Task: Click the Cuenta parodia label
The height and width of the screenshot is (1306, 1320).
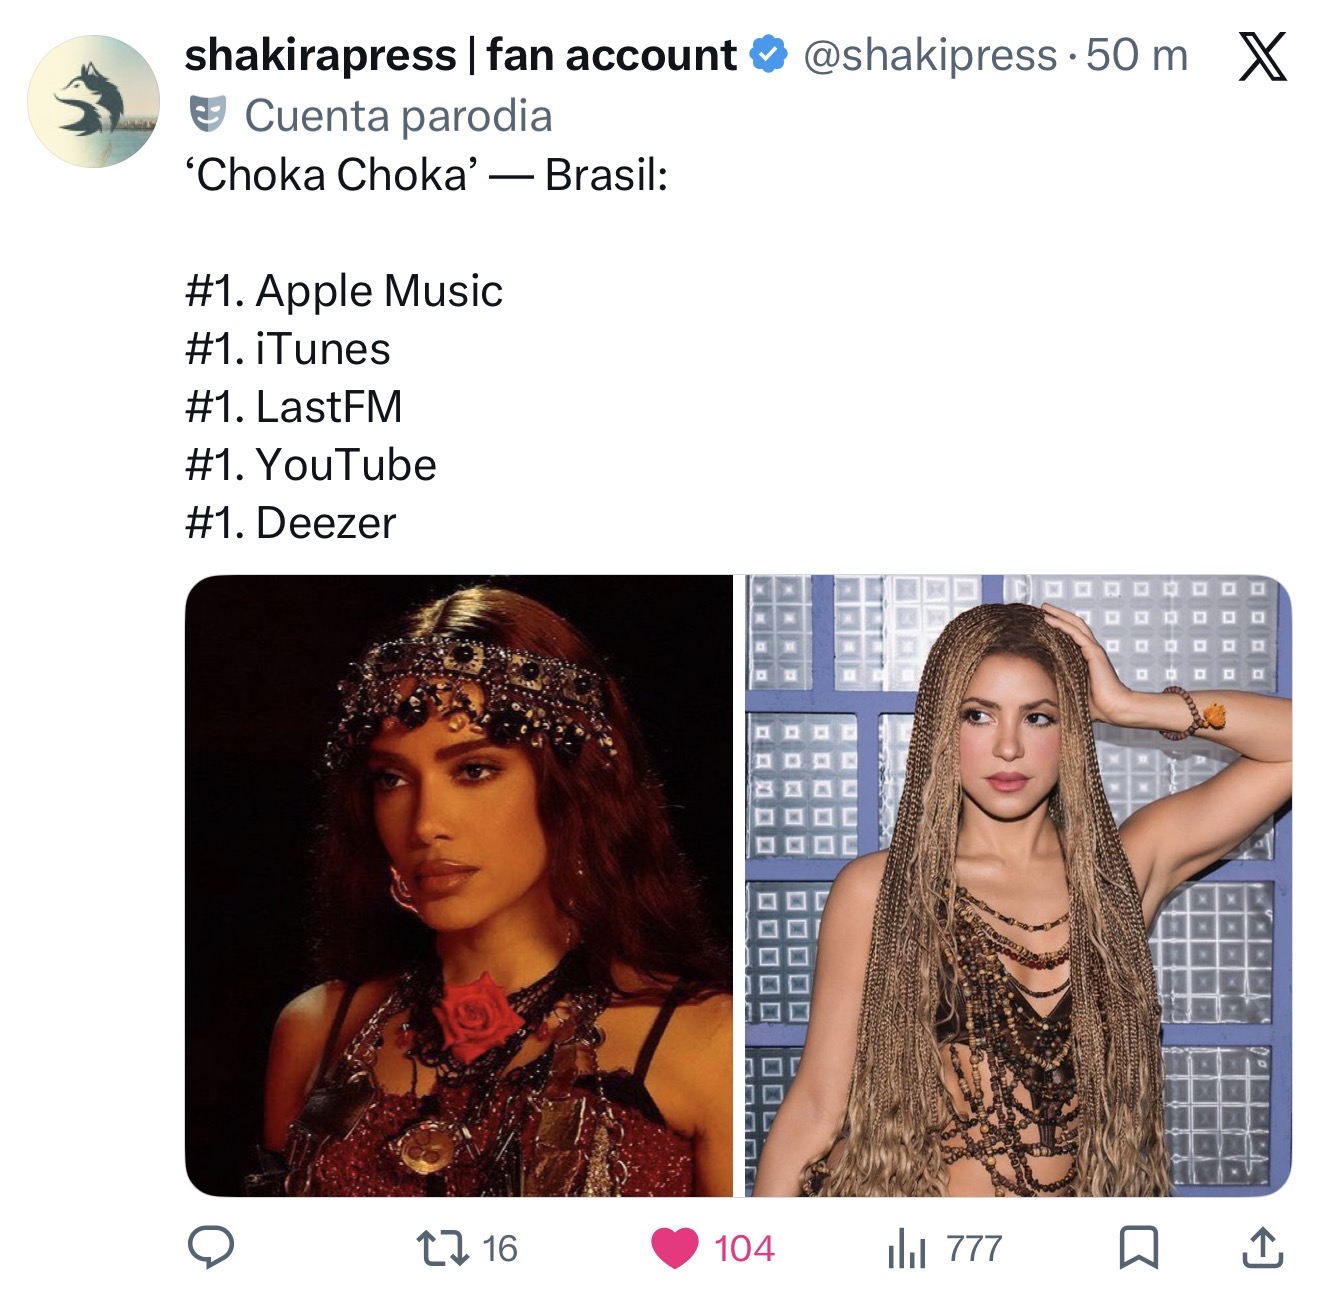Action: pos(398,116)
